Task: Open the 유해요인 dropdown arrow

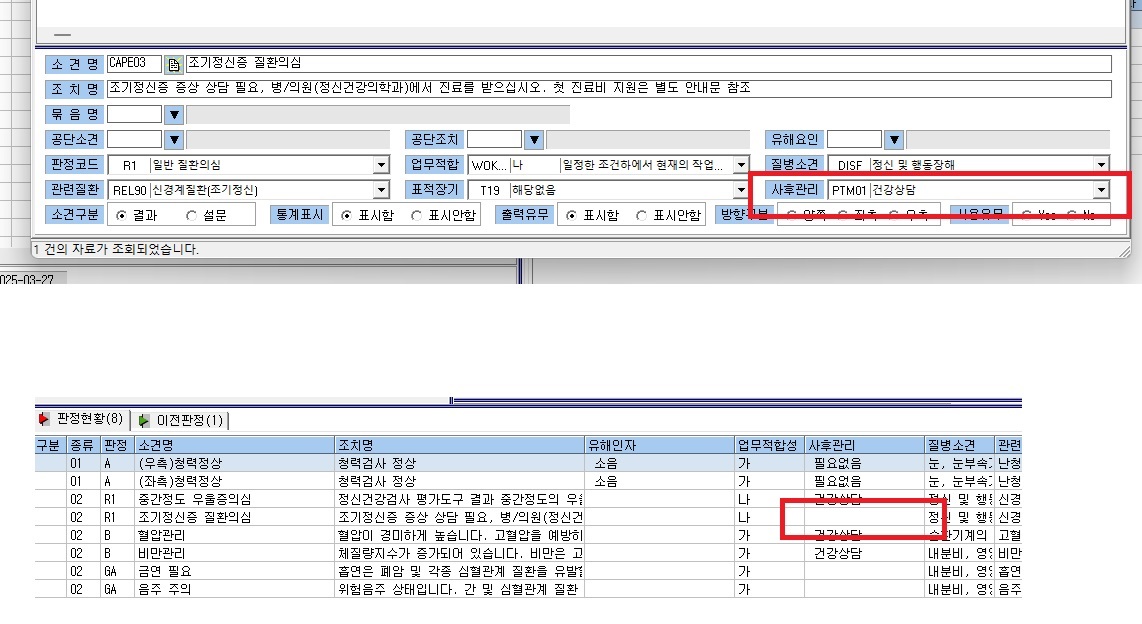Action: click(894, 139)
